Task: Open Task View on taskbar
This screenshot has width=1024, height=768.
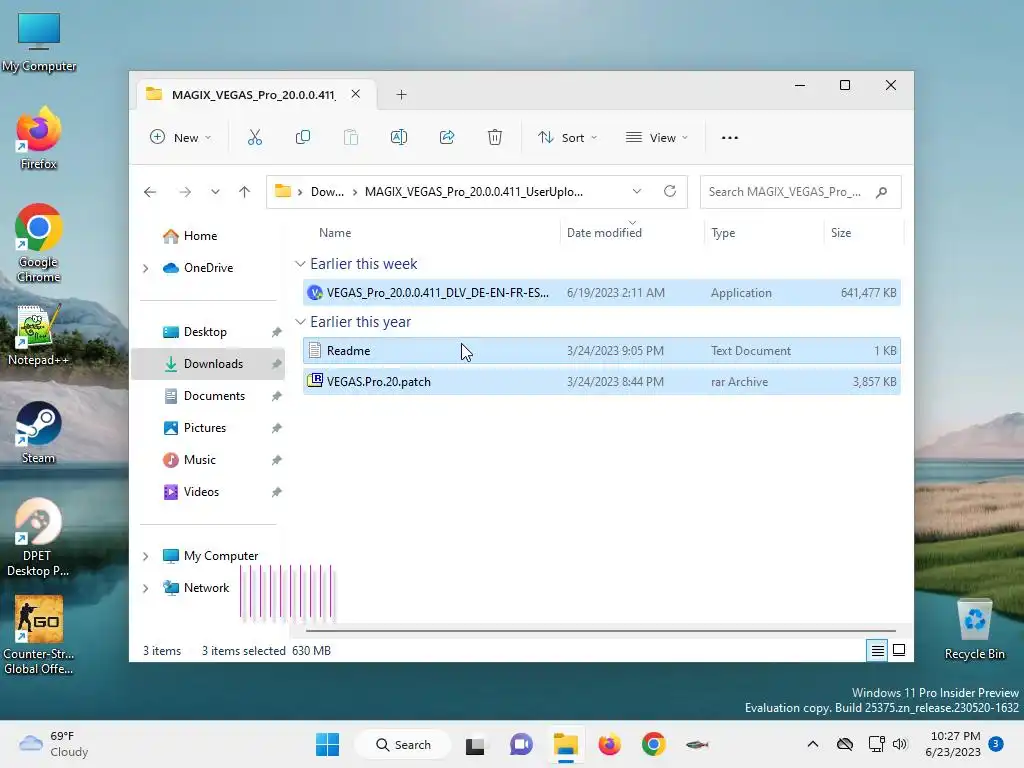Action: point(475,744)
